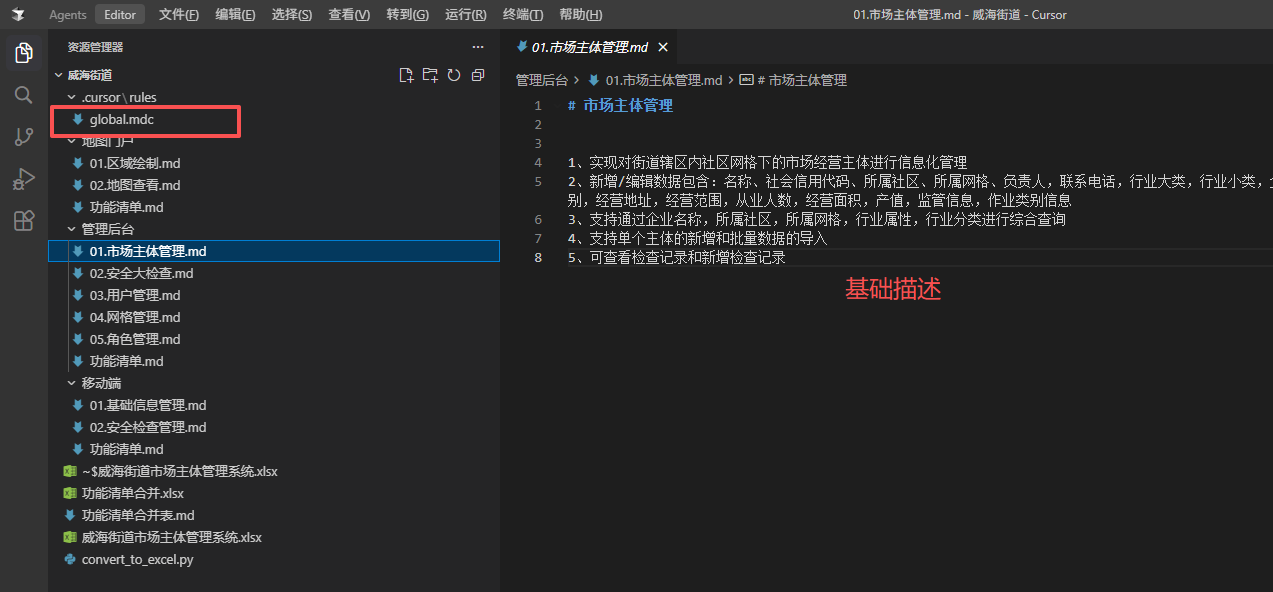Refresh the explorer file tree
This screenshot has height=592, width=1273.
454,75
